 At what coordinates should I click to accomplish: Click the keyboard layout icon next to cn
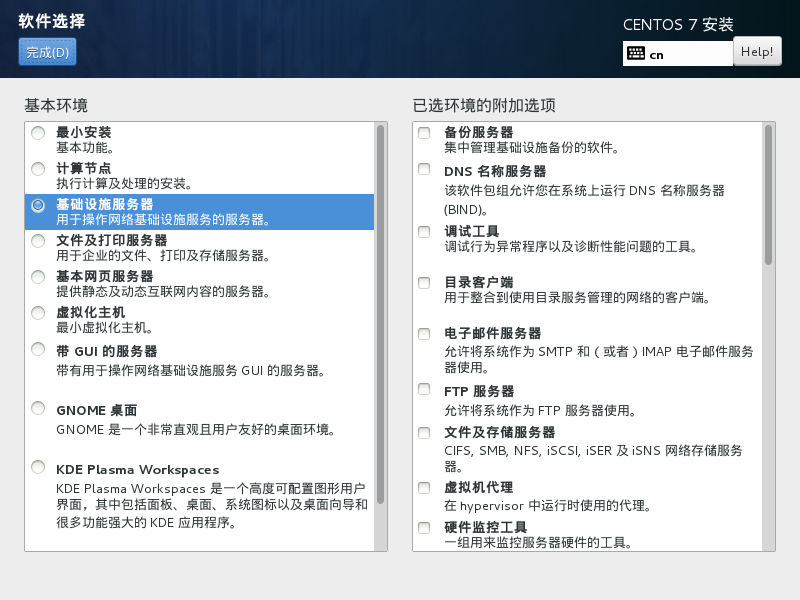pyautogui.click(x=636, y=53)
